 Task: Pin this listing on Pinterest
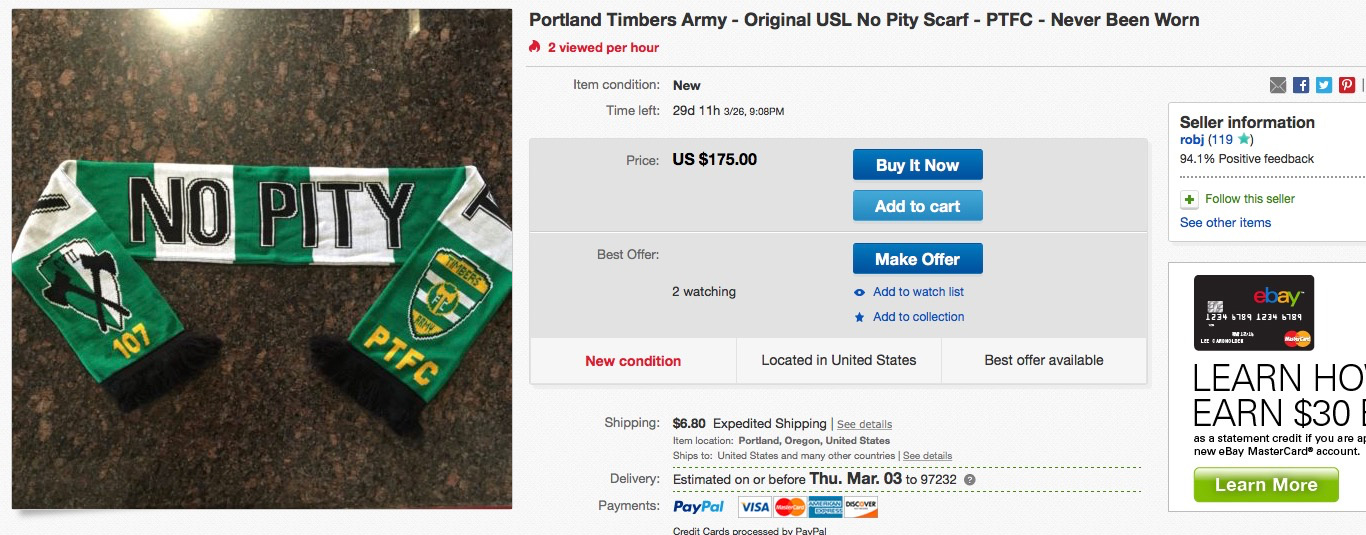coord(1347,85)
